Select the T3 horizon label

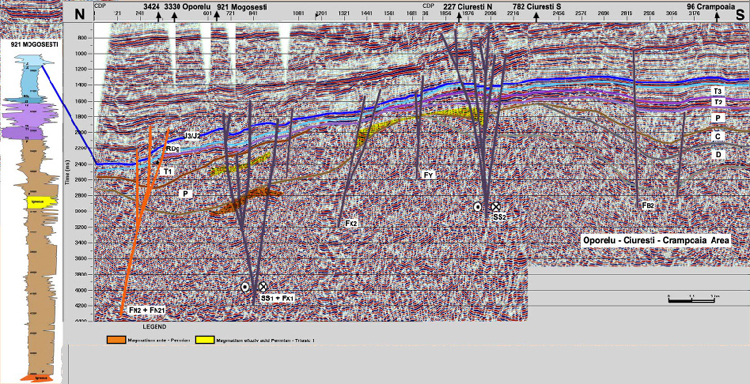pyautogui.click(x=718, y=91)
